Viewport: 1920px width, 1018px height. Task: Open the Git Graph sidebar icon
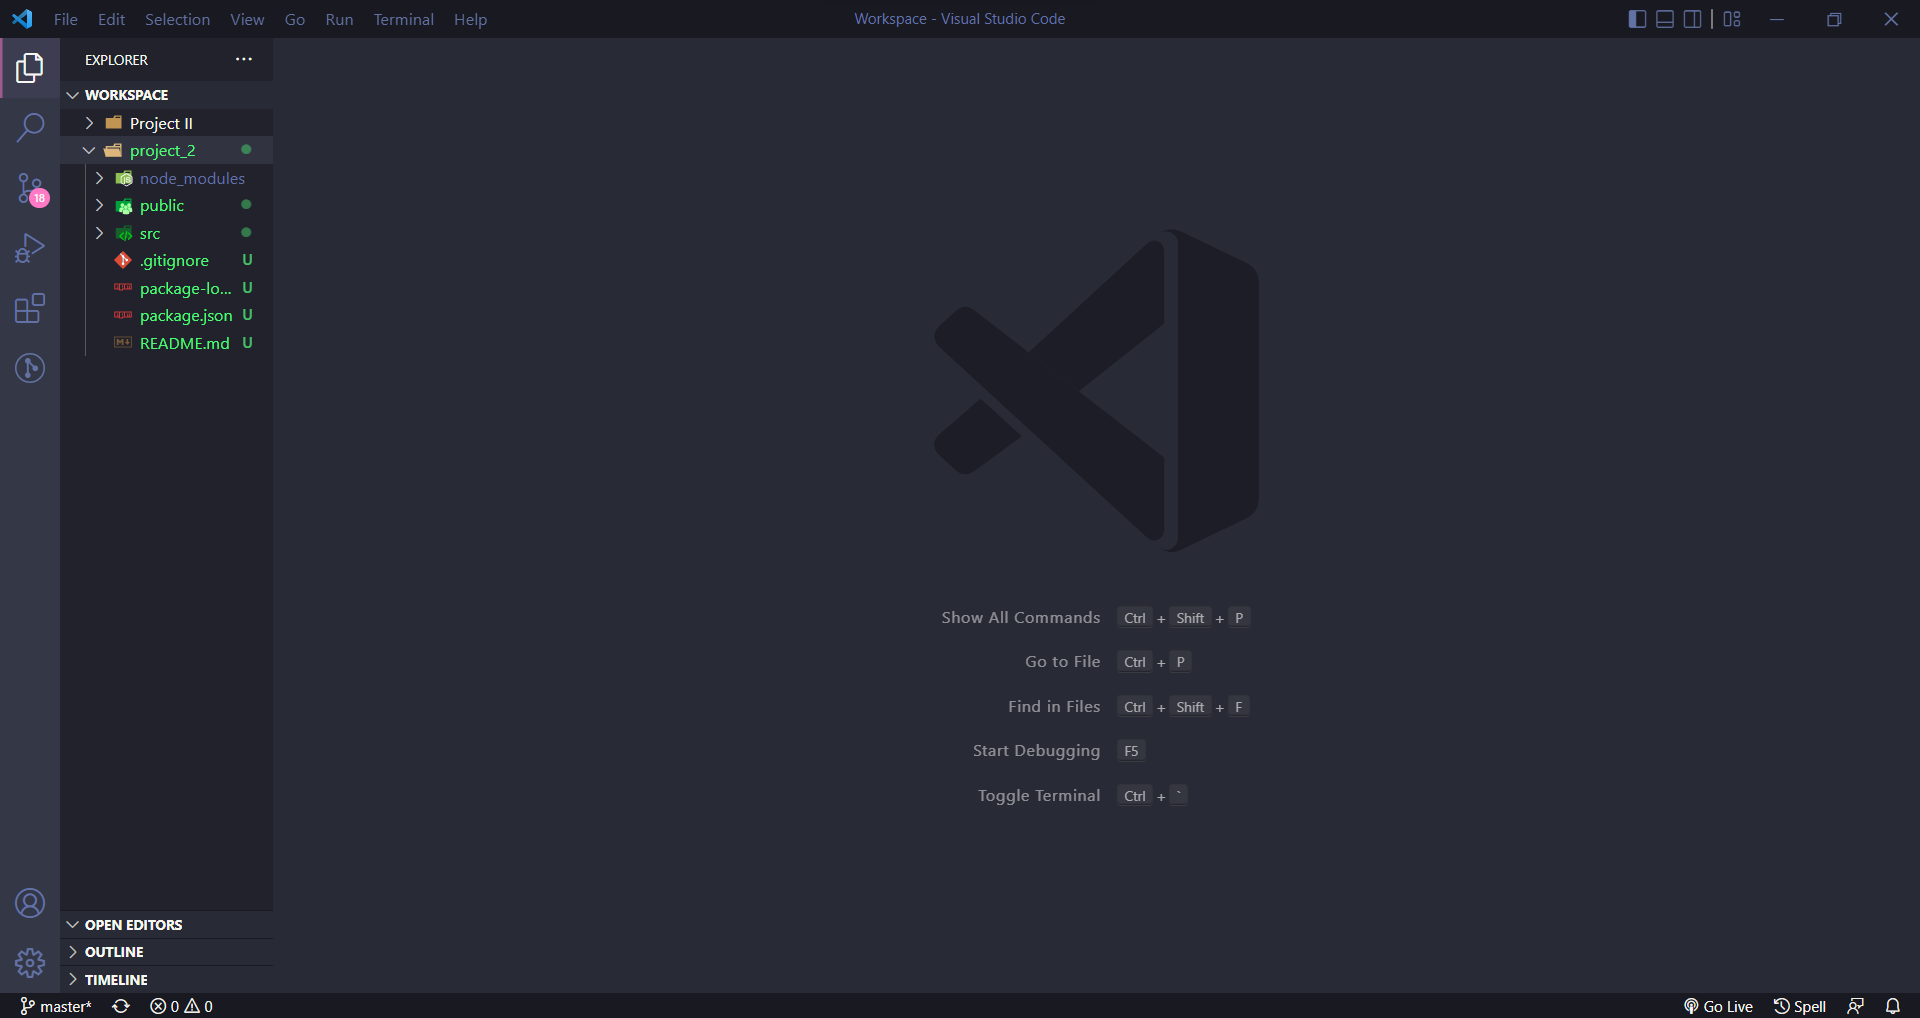30,368
